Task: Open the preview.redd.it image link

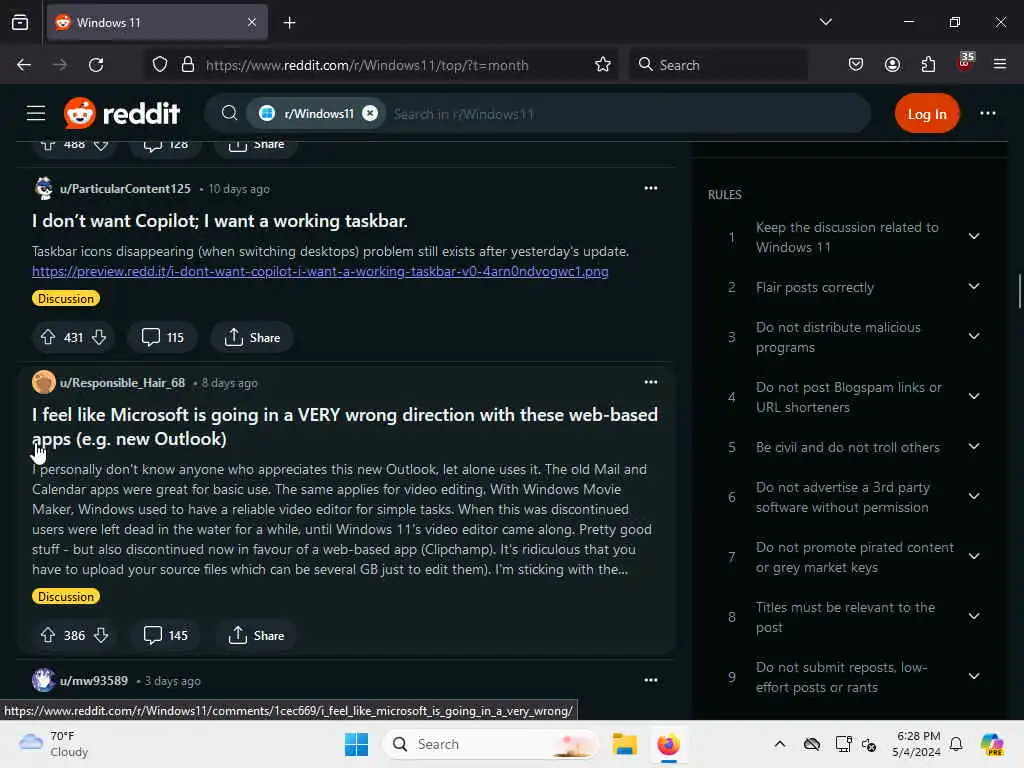Action: (x=320, y=271)
